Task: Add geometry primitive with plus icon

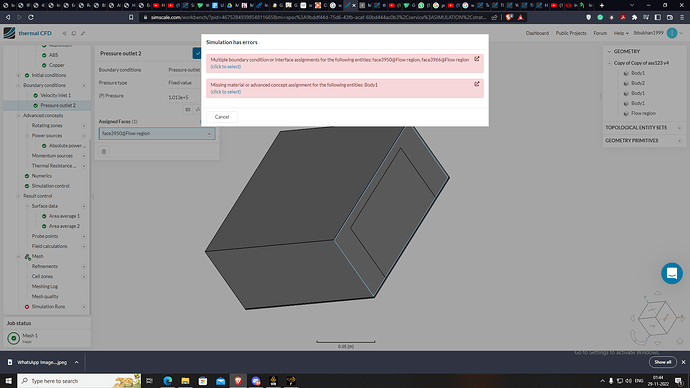Action: pos(680,141)
